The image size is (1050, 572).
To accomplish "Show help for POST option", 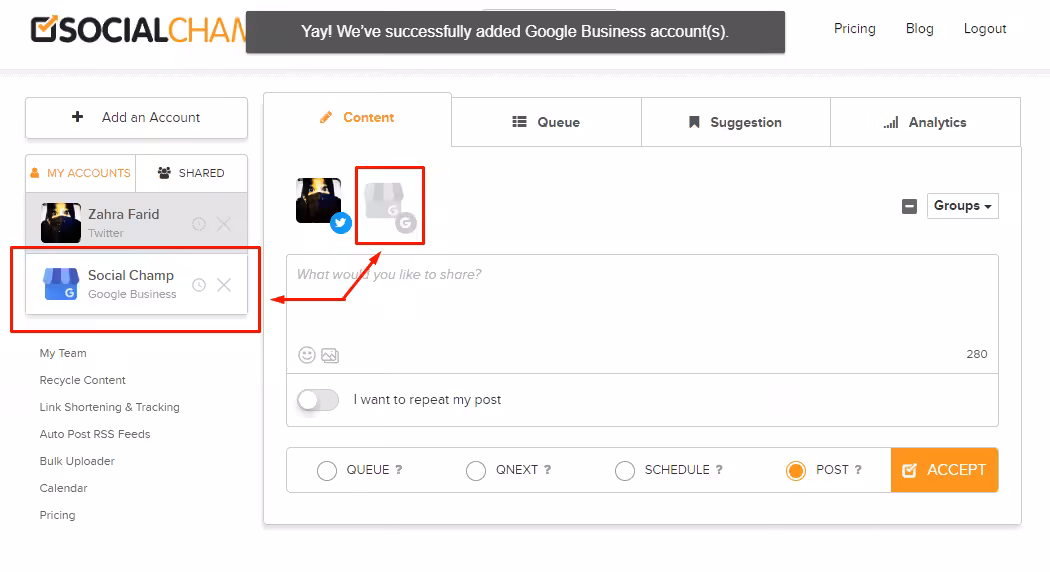I will tap(858, 470).
